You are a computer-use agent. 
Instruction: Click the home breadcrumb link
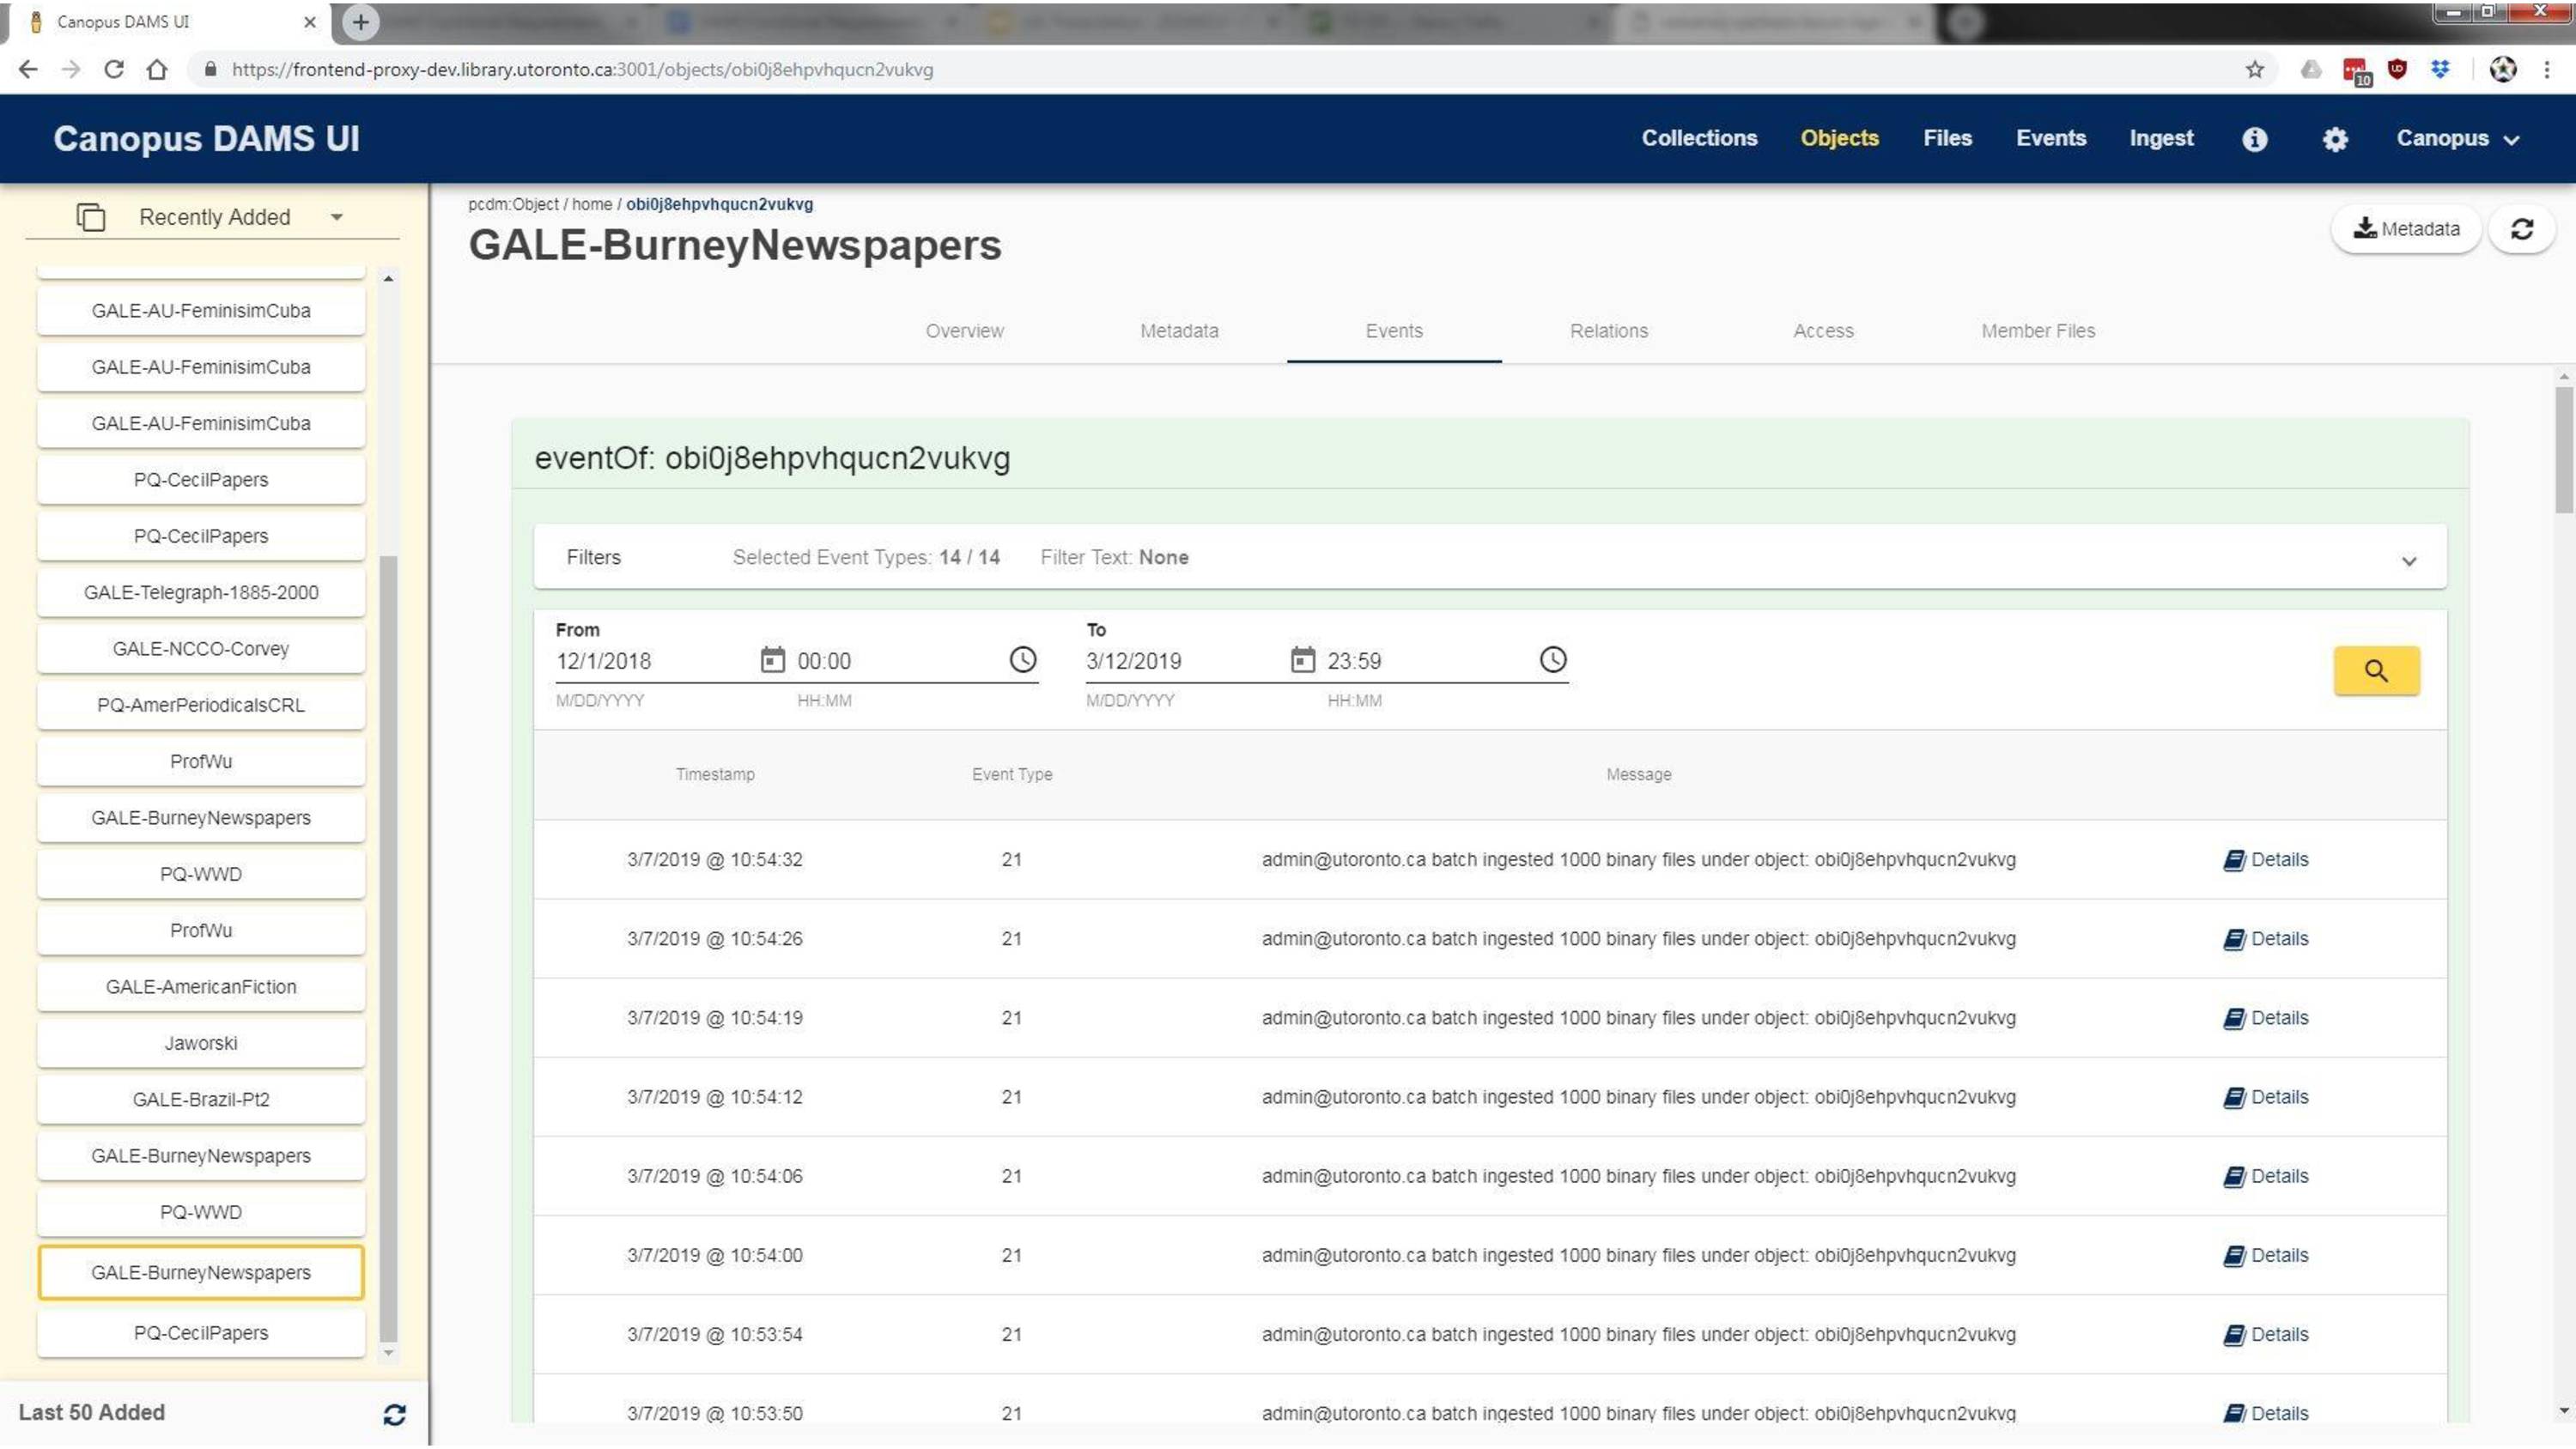pos(592,204)
